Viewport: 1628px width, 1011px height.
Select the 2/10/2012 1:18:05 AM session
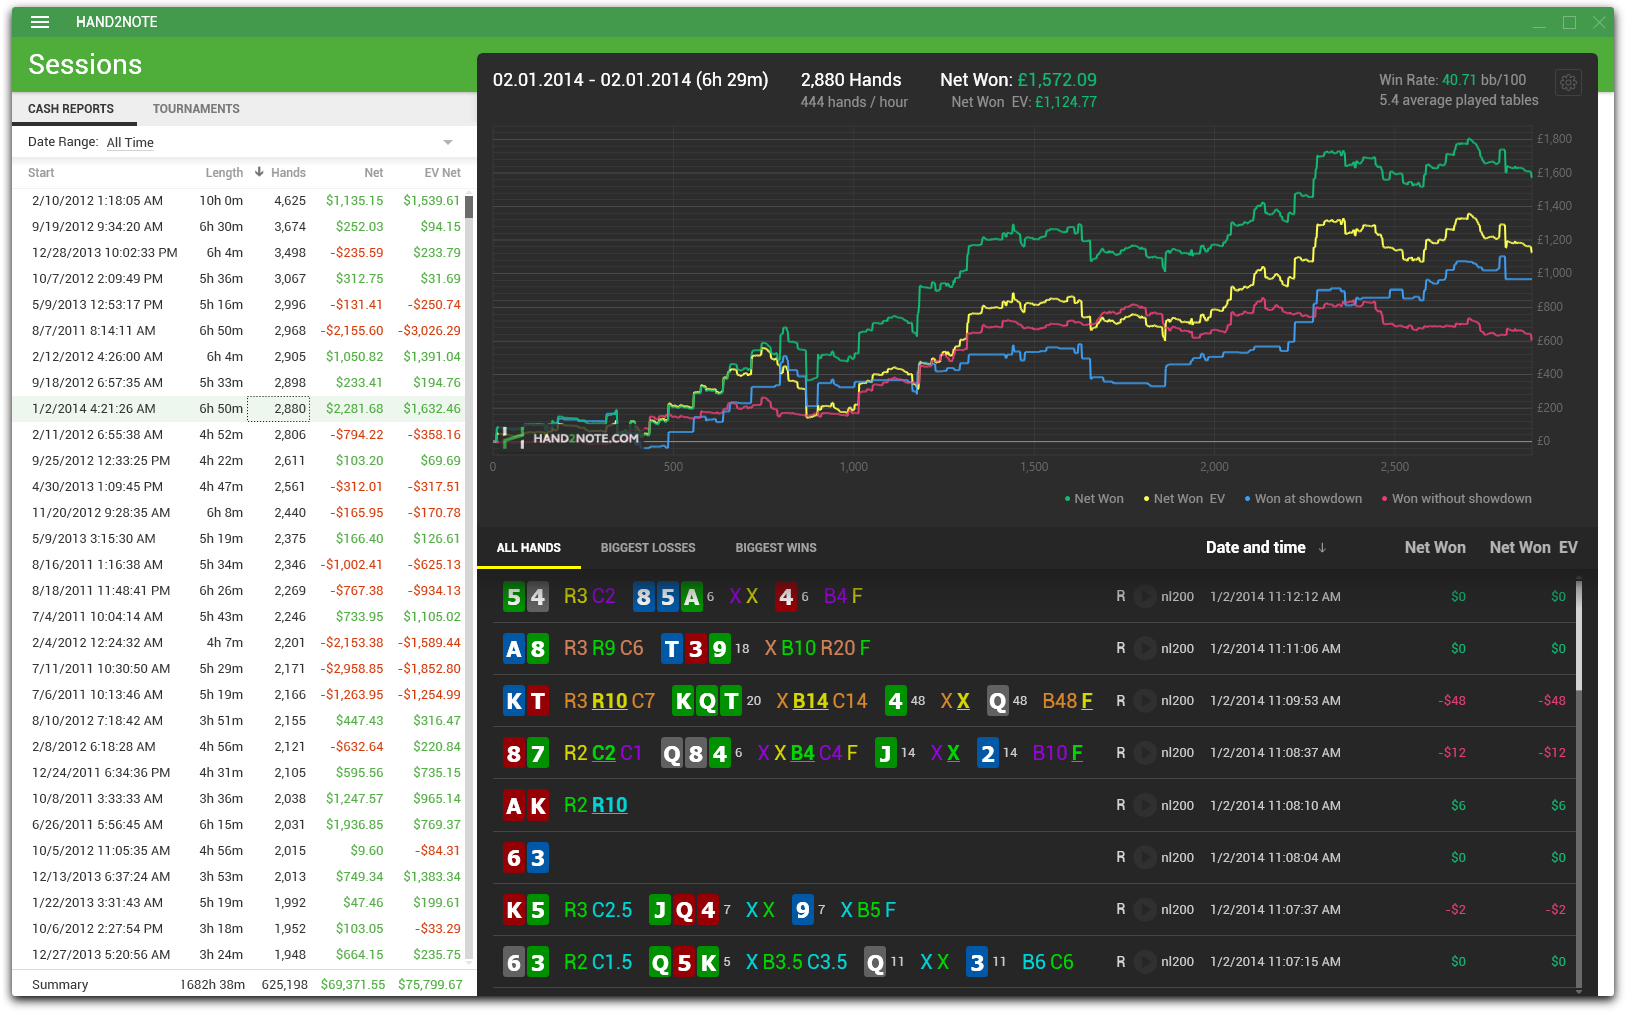pyautogui.click(x=238, y=201)
